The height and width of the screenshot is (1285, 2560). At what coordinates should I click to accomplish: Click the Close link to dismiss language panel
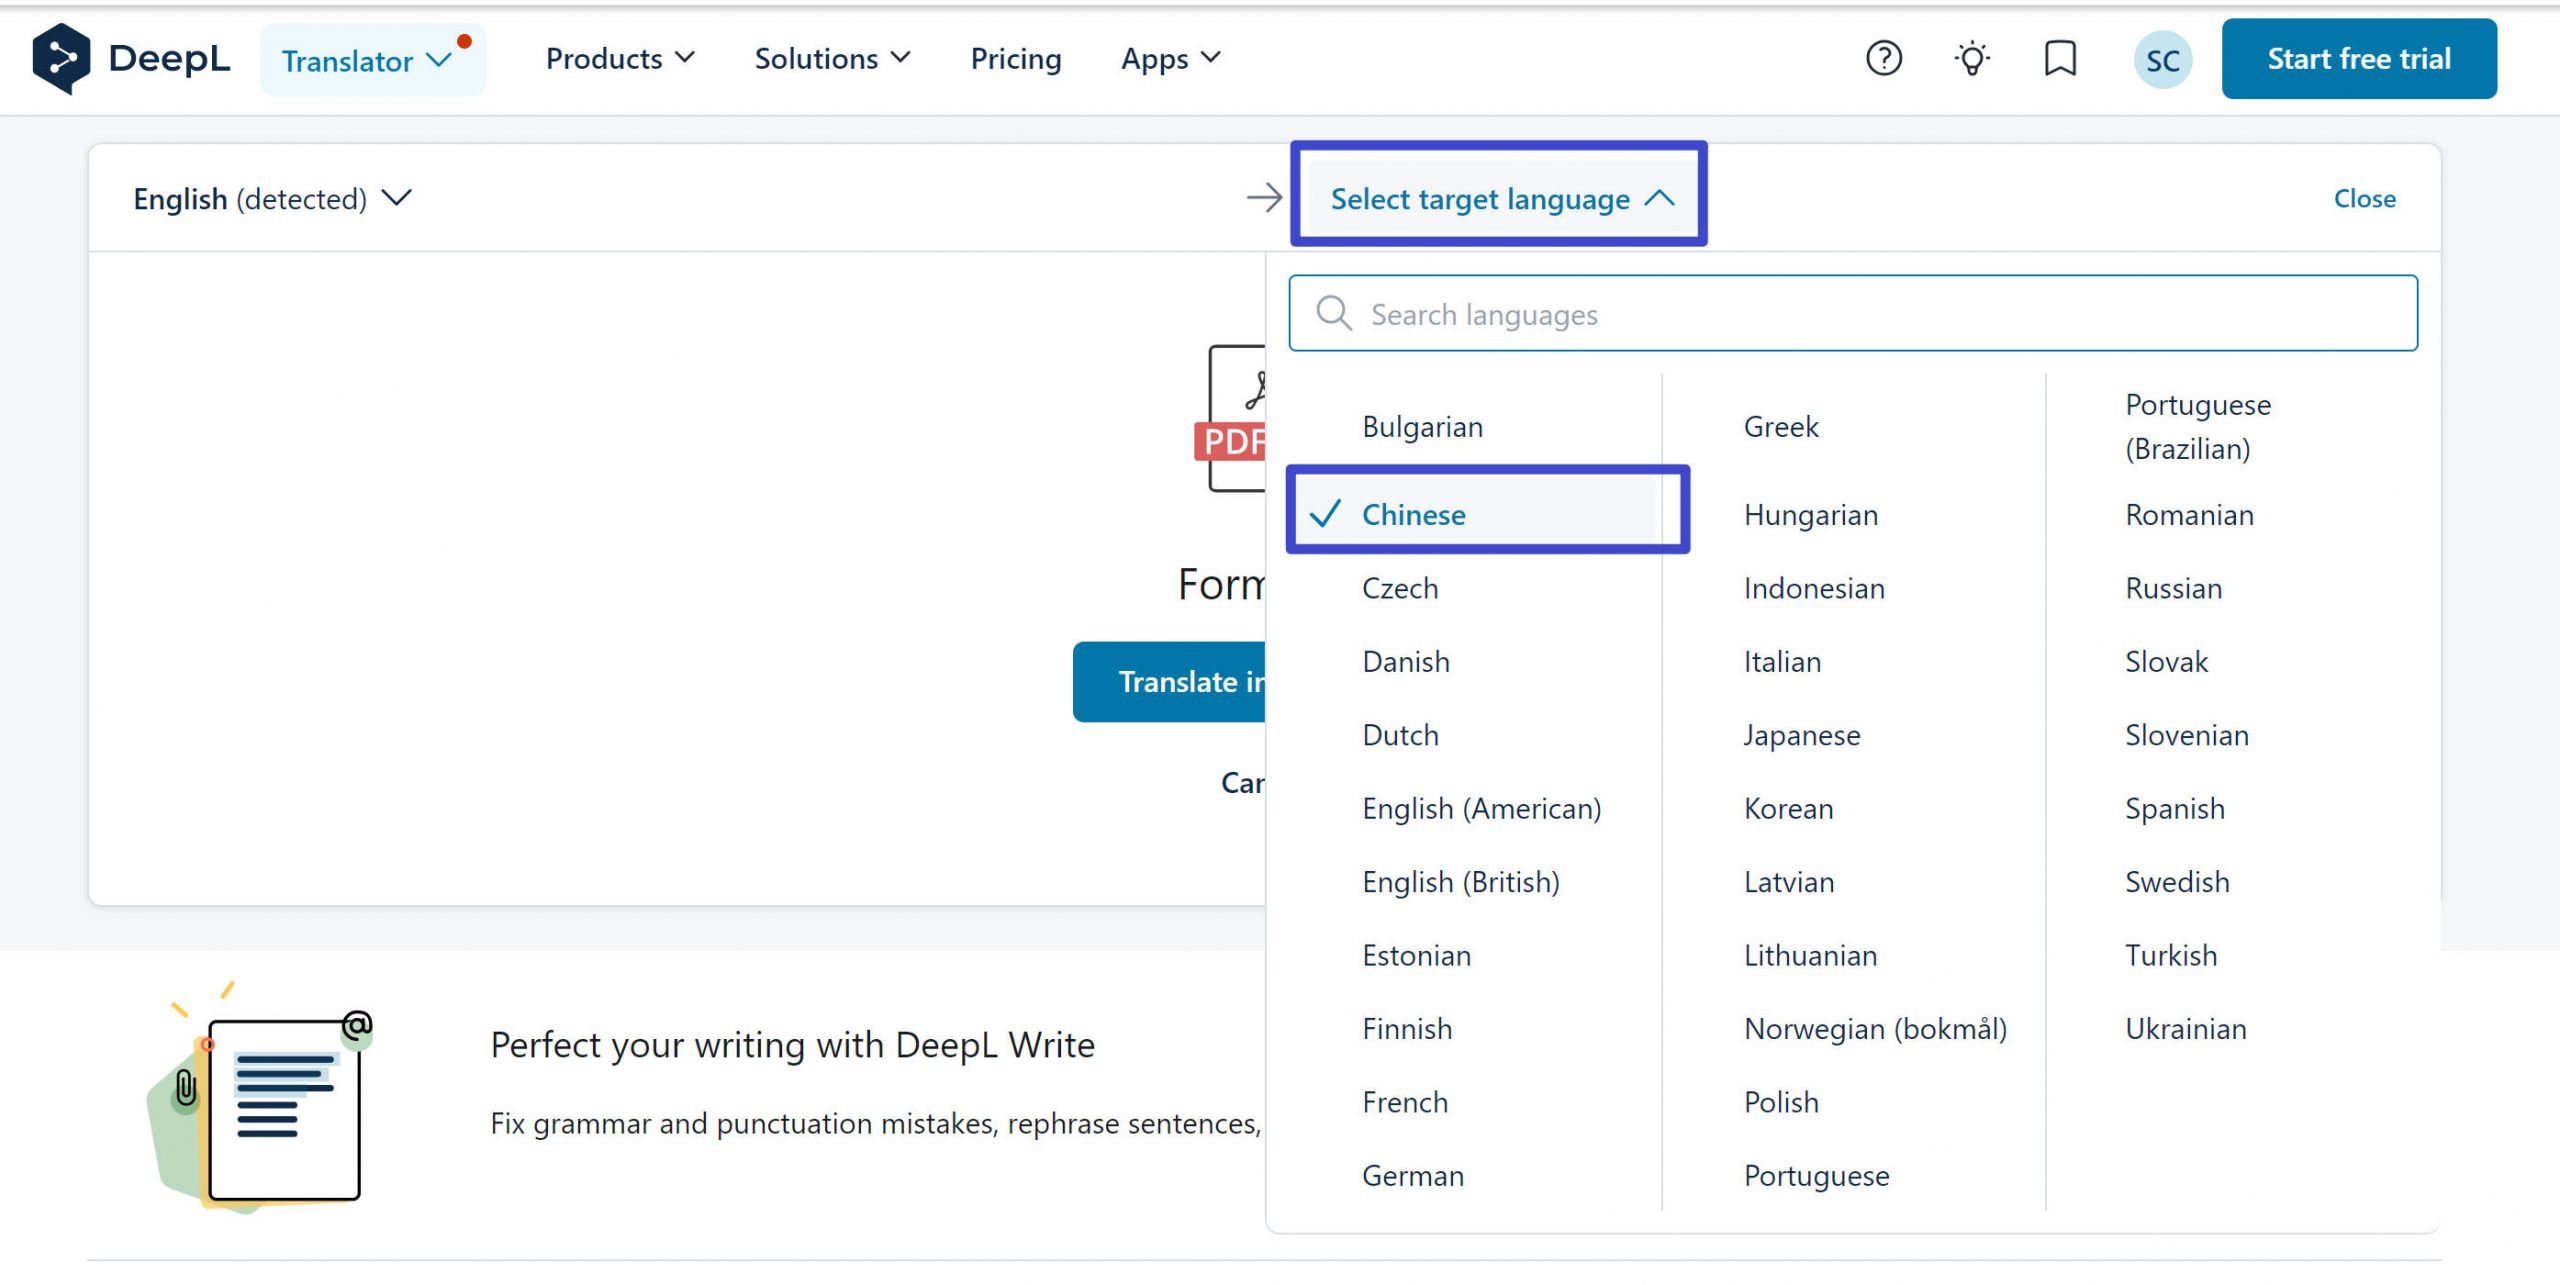2364,198
